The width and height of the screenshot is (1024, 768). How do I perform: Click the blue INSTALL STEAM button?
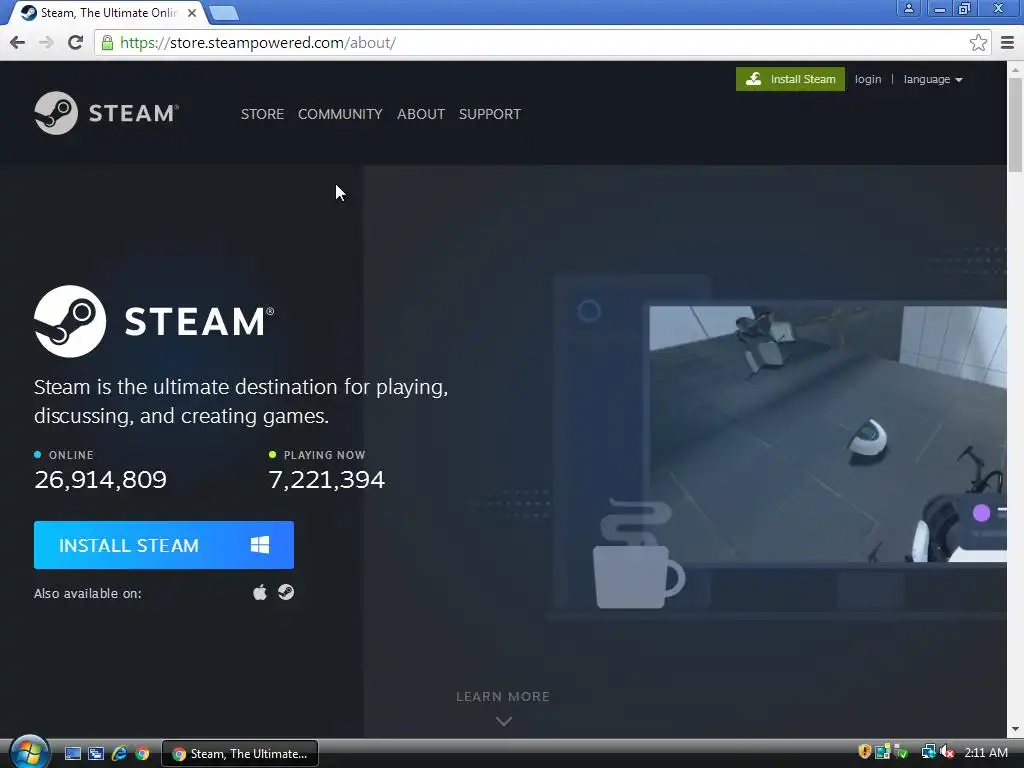coord(164,545)
